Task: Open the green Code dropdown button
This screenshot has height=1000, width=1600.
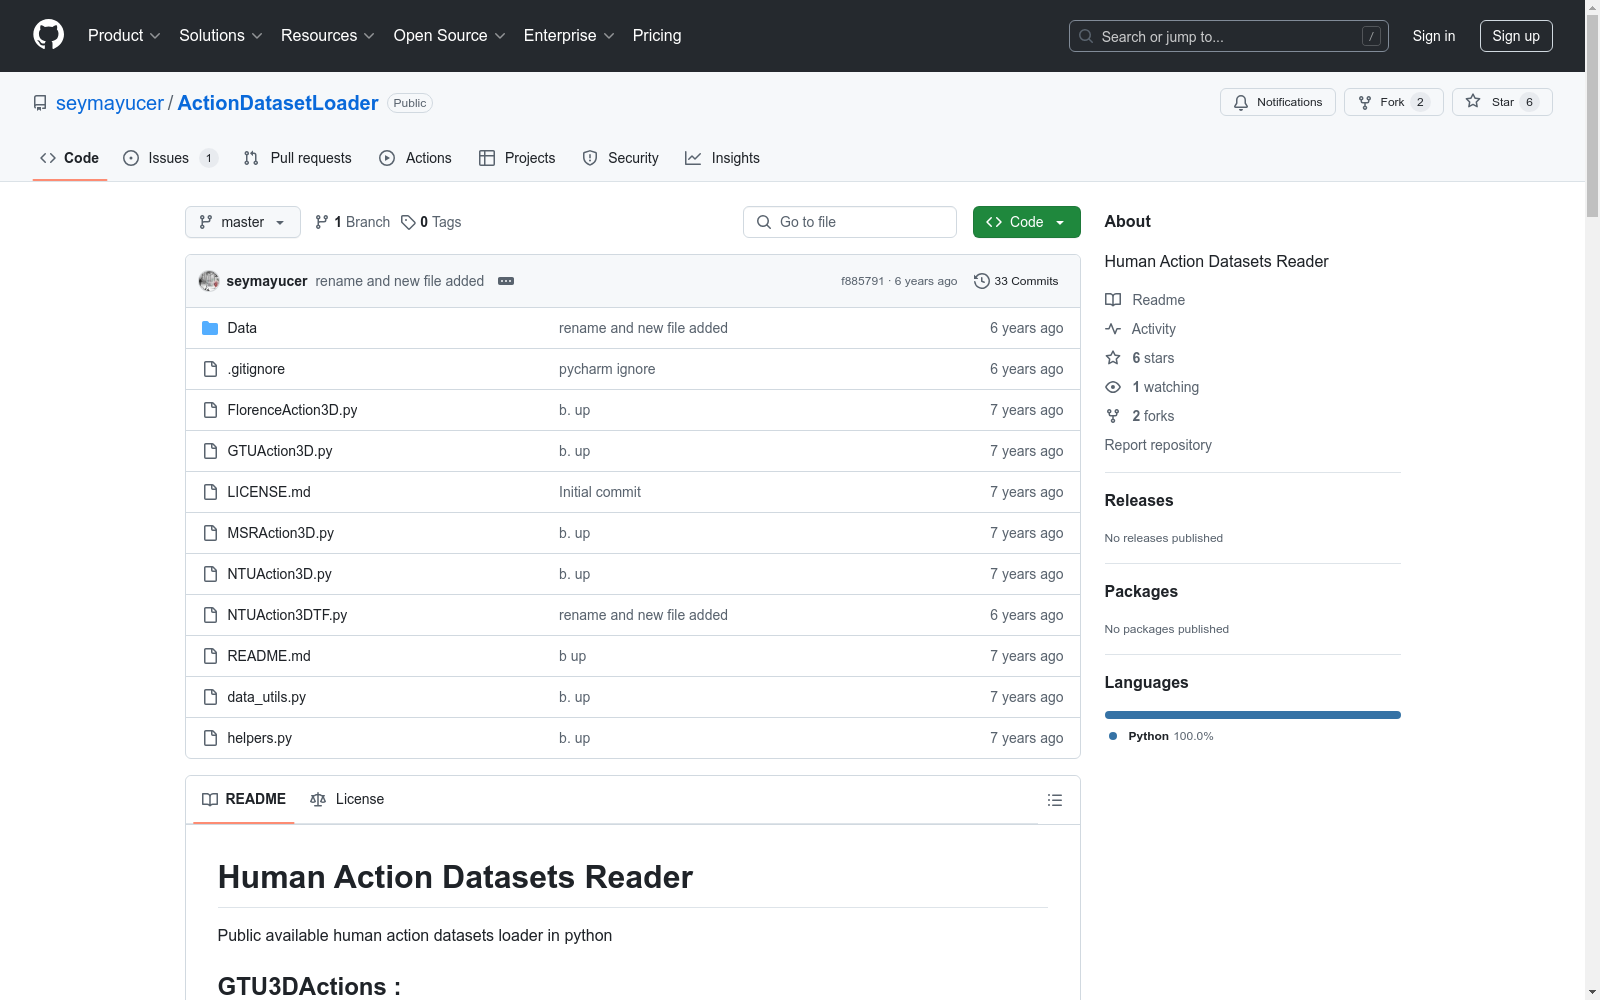Action: coord(1026,222)
